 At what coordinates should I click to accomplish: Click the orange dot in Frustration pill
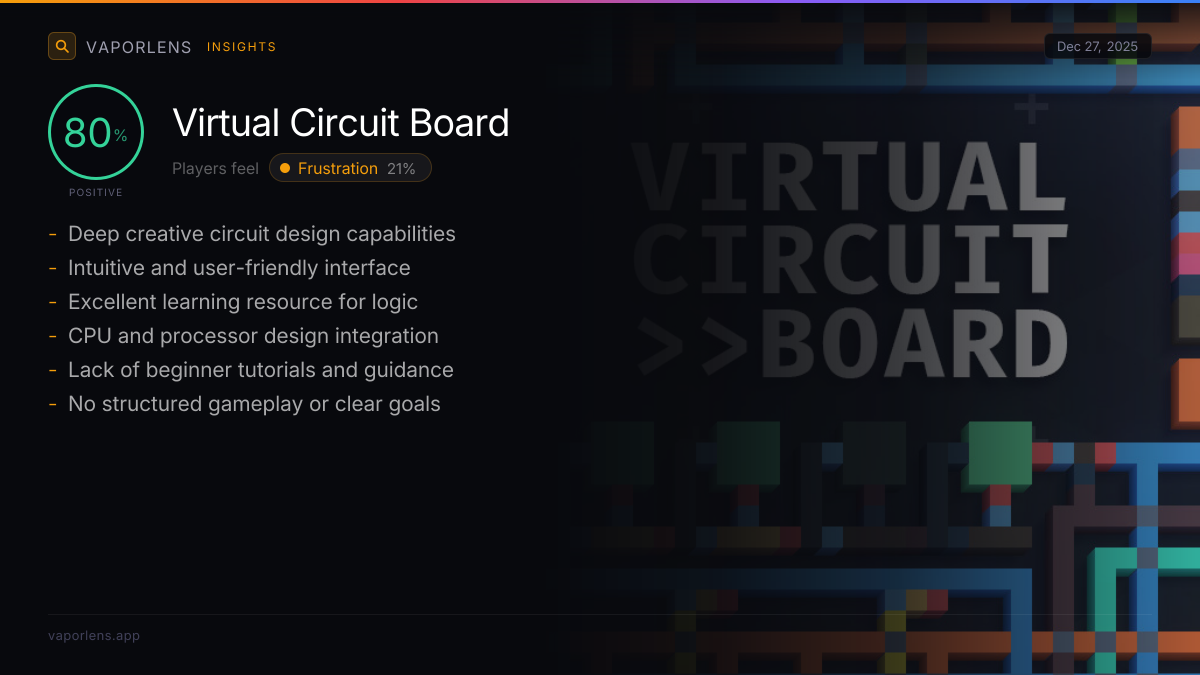point(285,168)
